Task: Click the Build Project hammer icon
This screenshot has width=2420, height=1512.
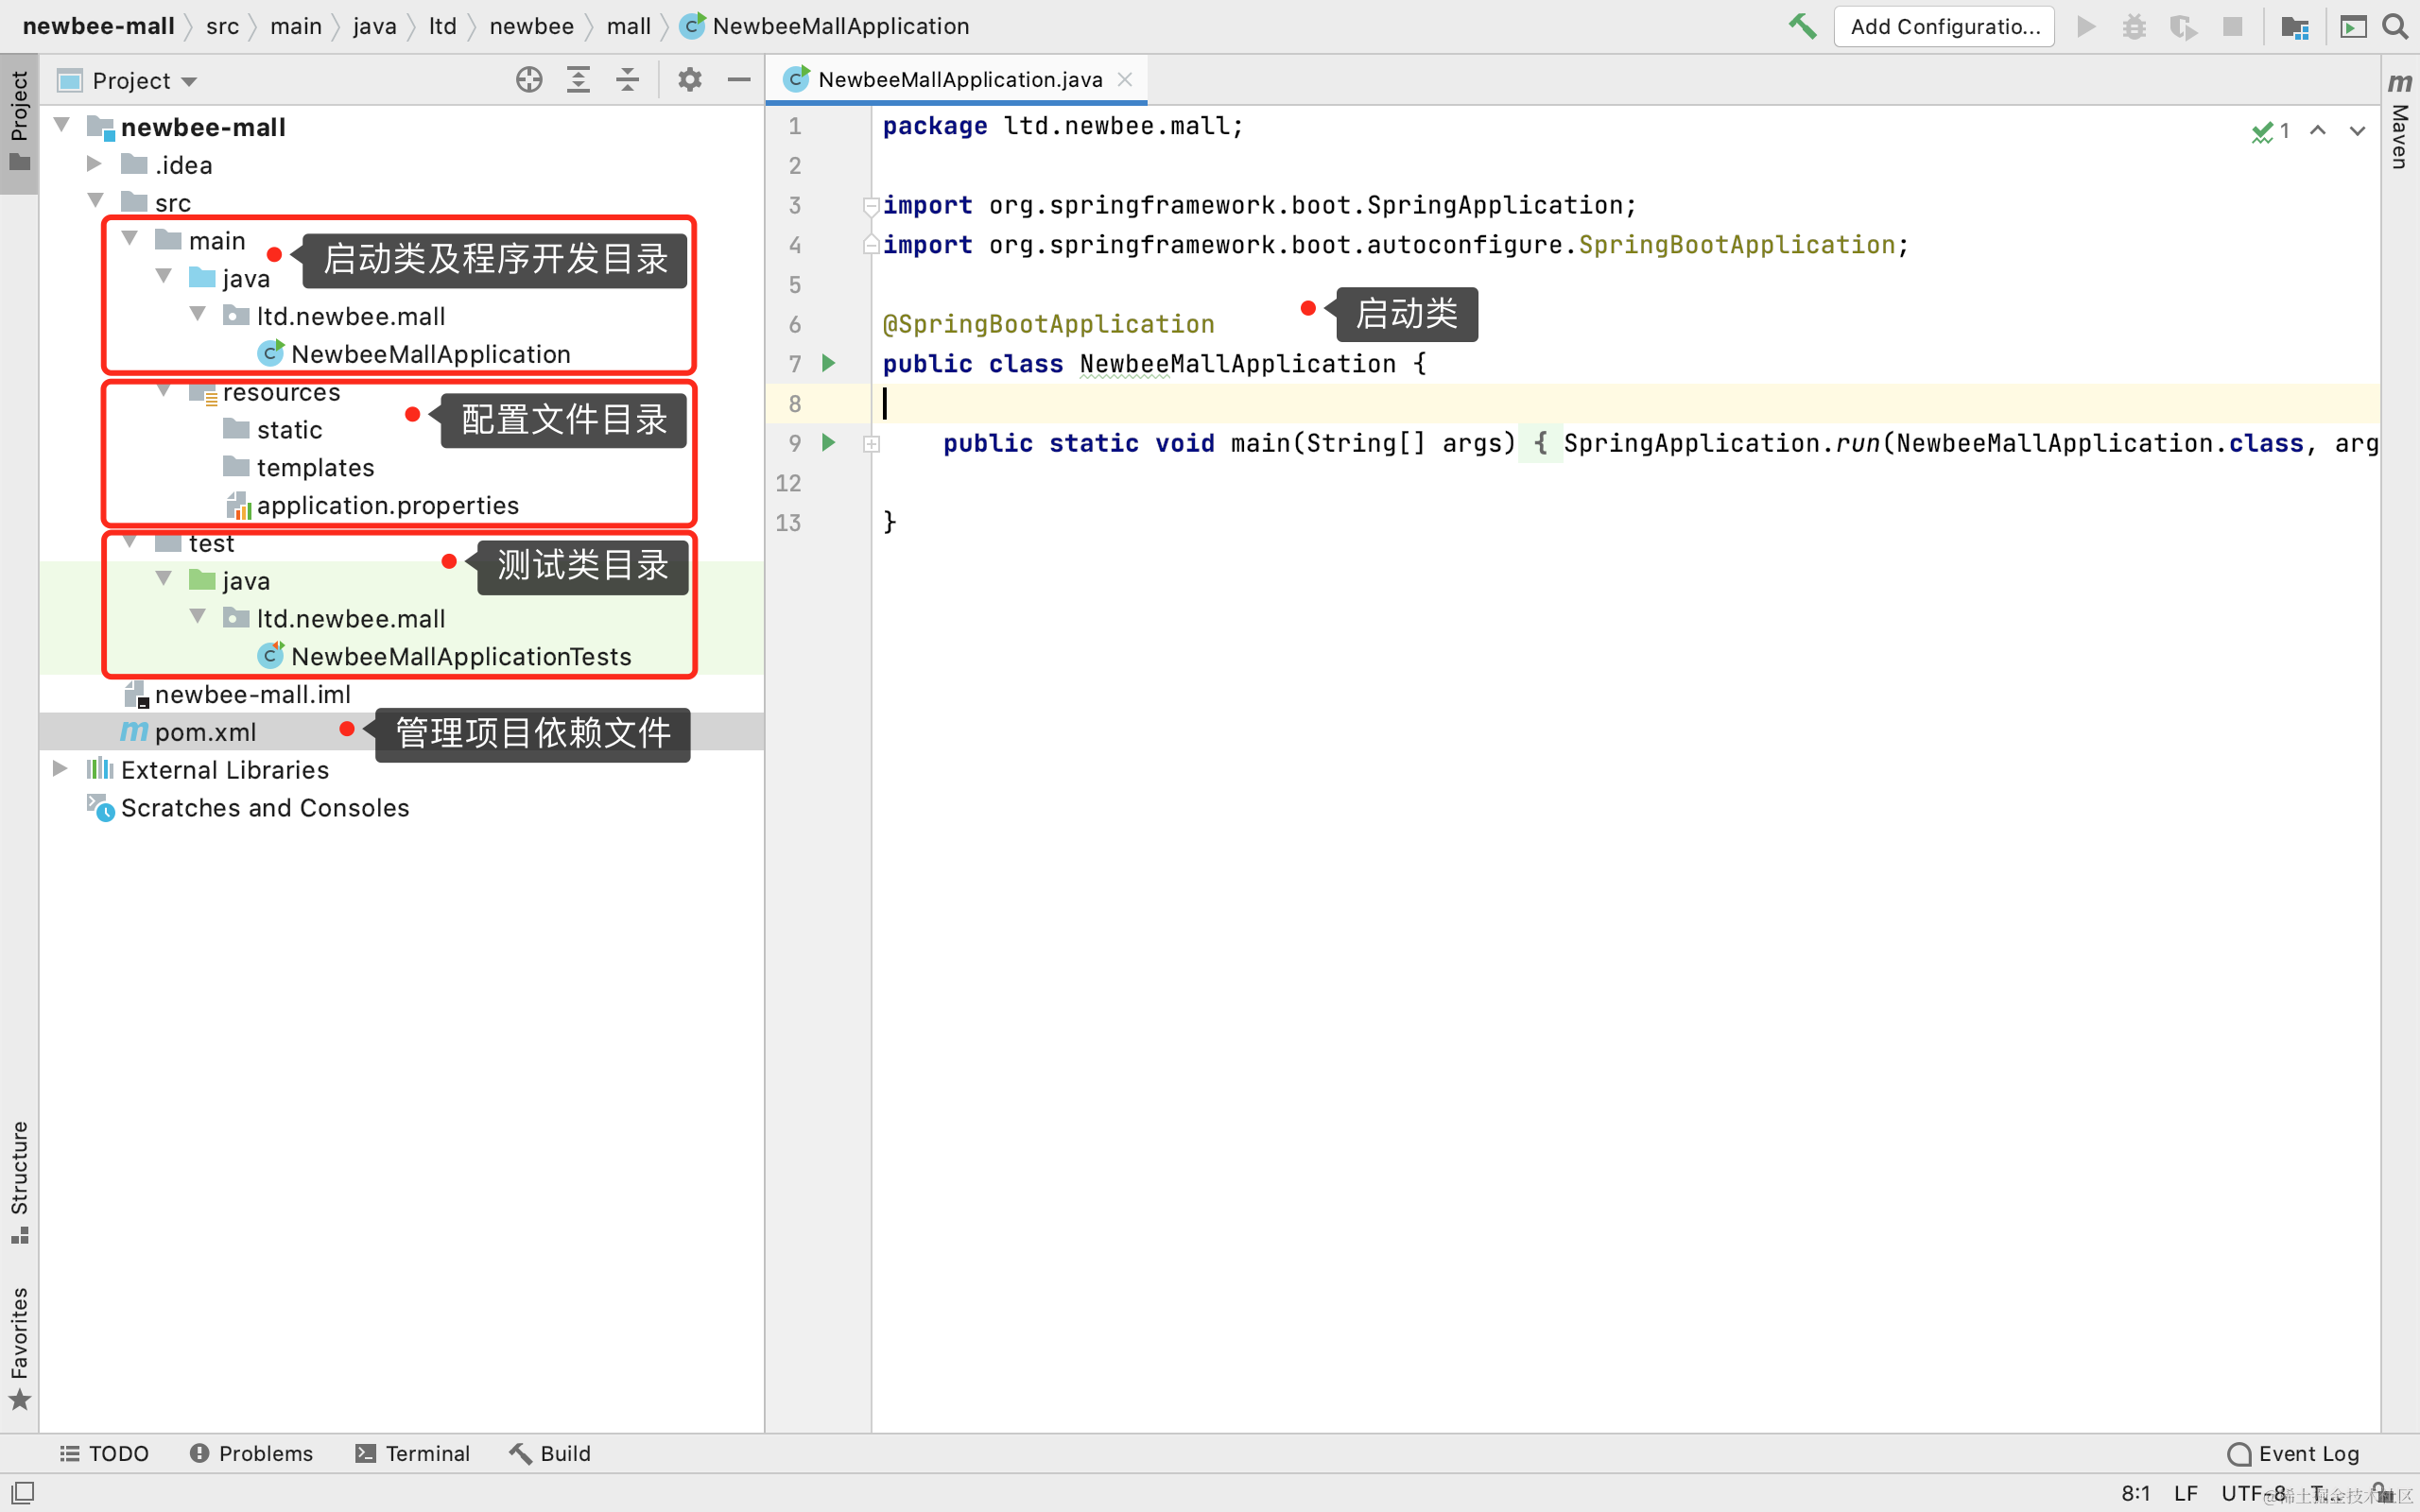Action: point(1803,26)
